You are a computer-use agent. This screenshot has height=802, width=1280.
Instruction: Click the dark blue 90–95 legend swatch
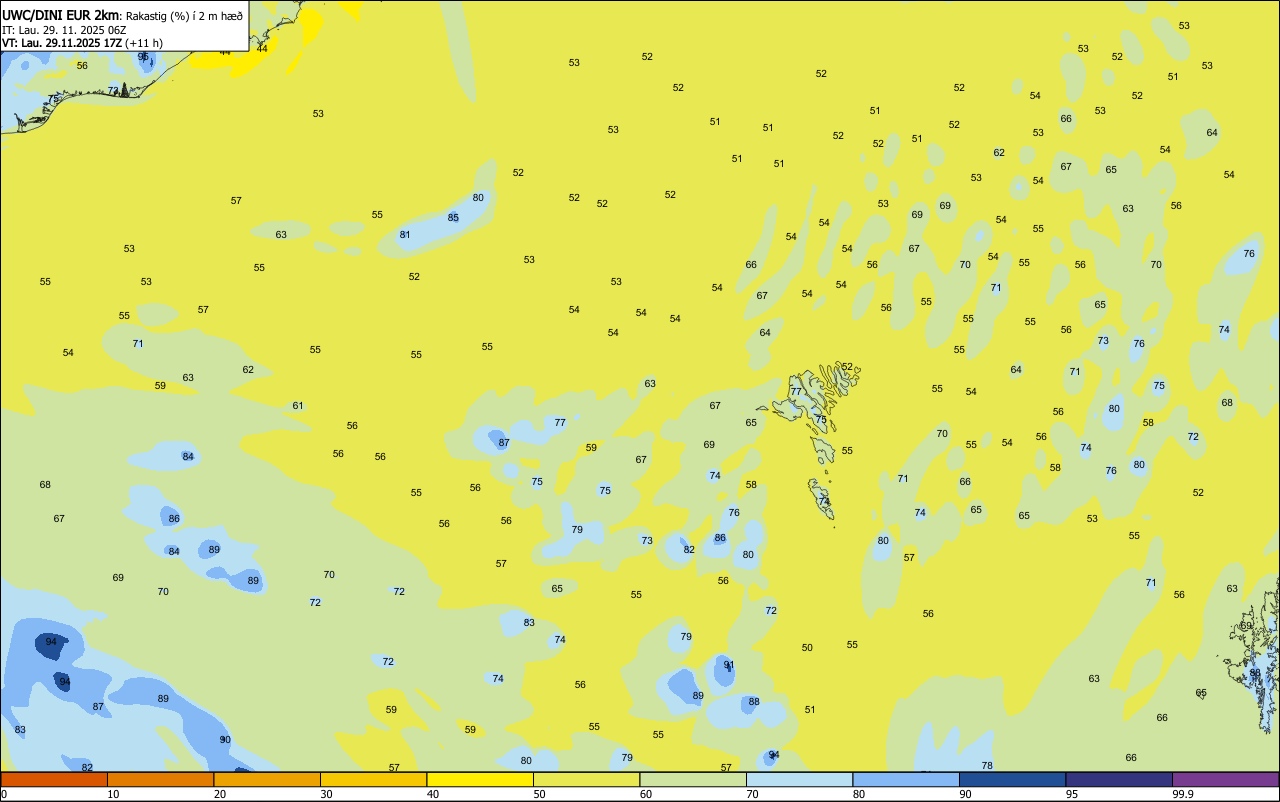1012,779
